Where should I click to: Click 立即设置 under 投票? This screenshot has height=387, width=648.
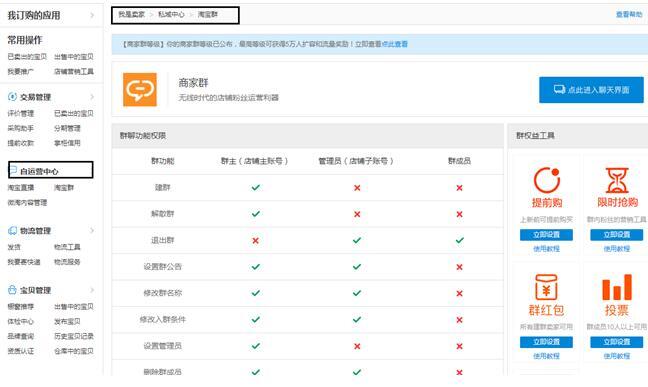616,342
